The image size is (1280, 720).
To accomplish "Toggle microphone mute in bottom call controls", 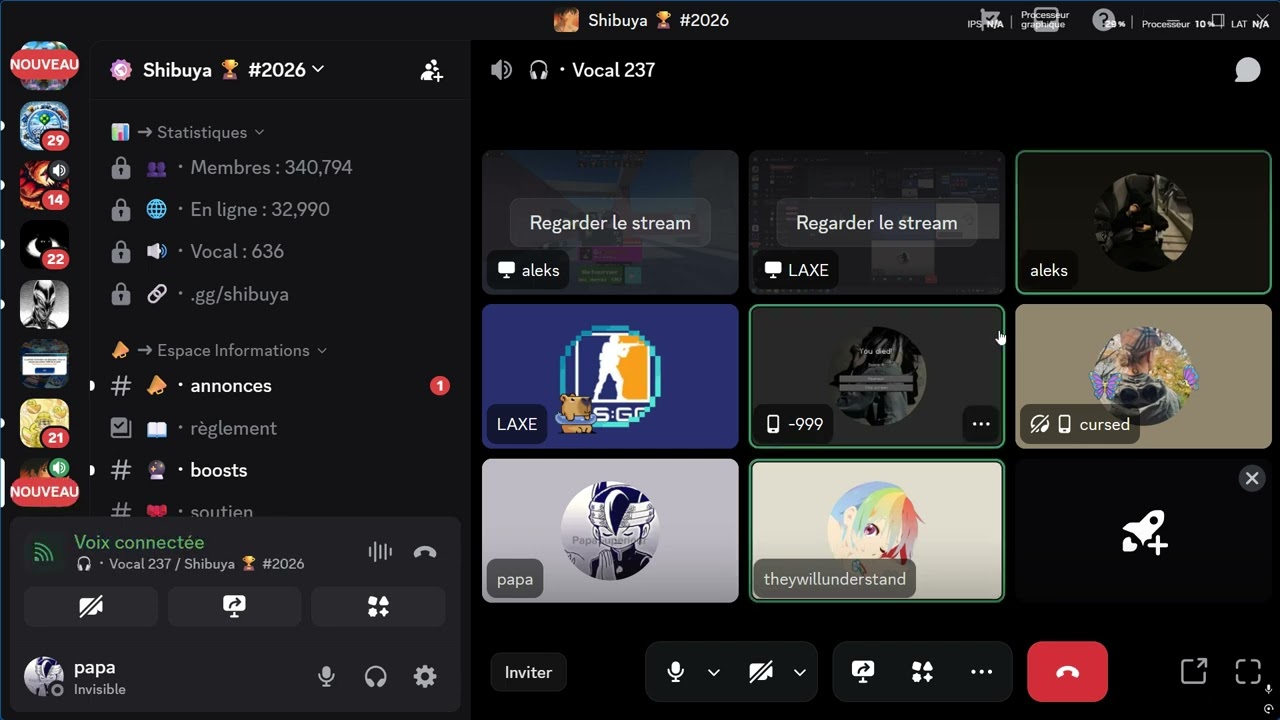I will click(676, 672).
